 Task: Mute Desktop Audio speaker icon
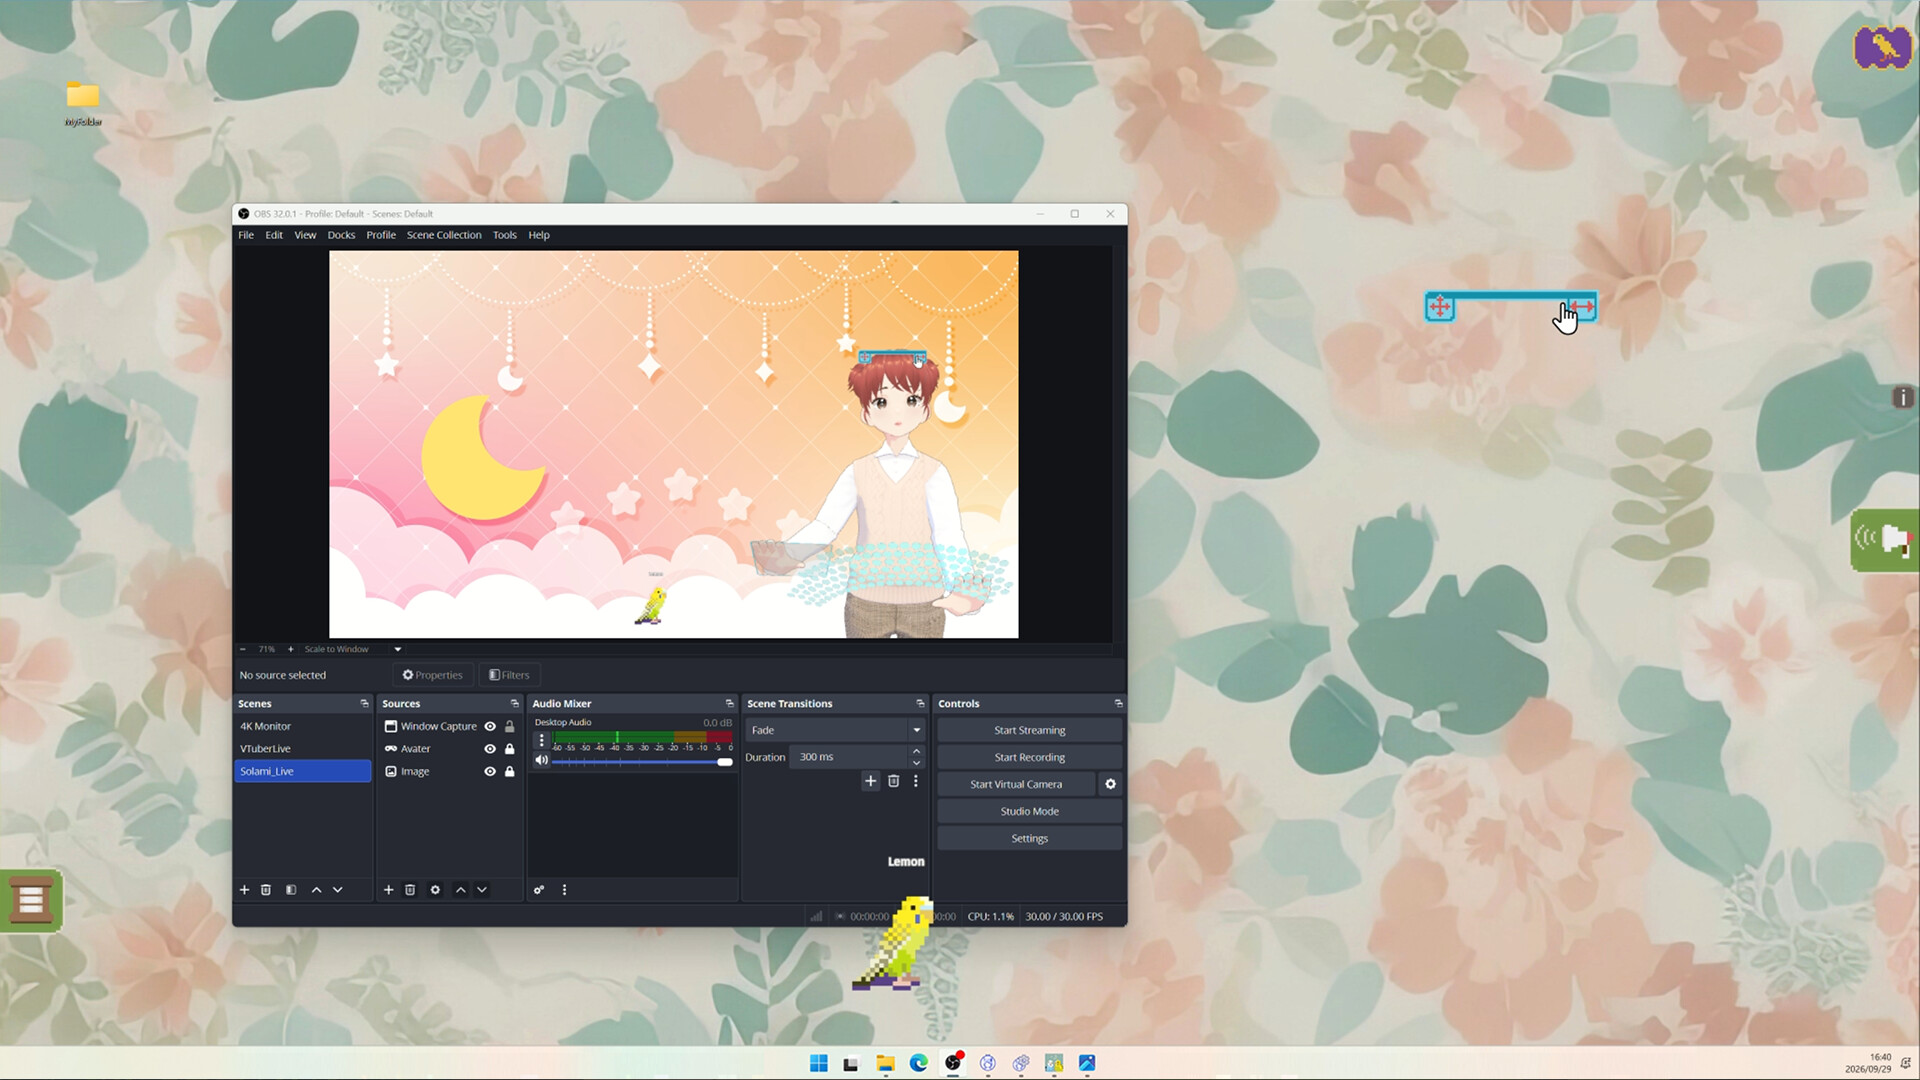point(541,761)
